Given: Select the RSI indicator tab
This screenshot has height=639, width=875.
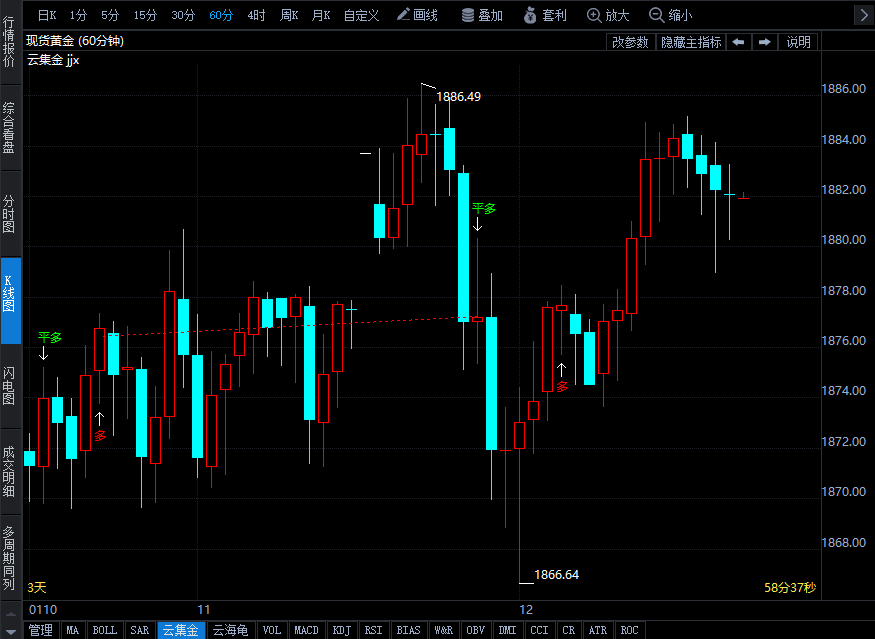Looking at the screenshot, I should [373, 630].
